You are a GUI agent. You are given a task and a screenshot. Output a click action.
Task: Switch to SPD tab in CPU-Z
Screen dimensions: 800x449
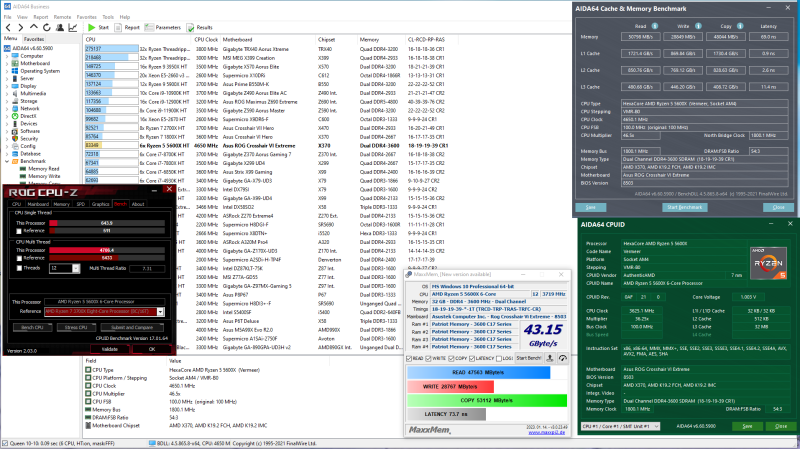pos(80,204)
